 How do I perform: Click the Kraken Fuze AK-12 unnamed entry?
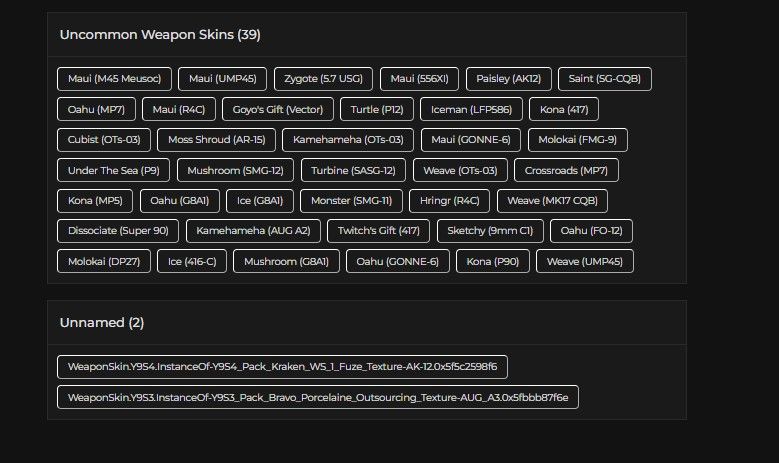[282, 367]
